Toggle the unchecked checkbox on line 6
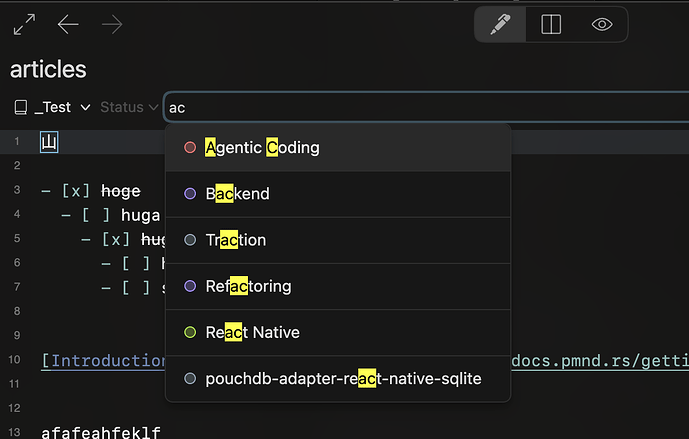The width and height of the screenshot is (689, 439). (136, 264)
